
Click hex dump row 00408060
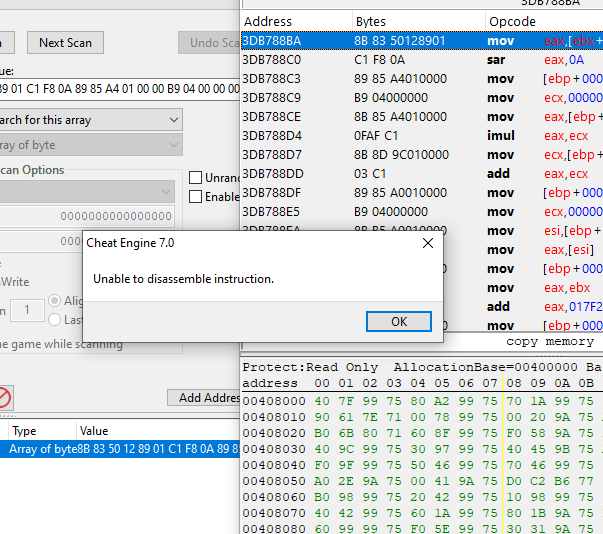[x=422, y=497]
